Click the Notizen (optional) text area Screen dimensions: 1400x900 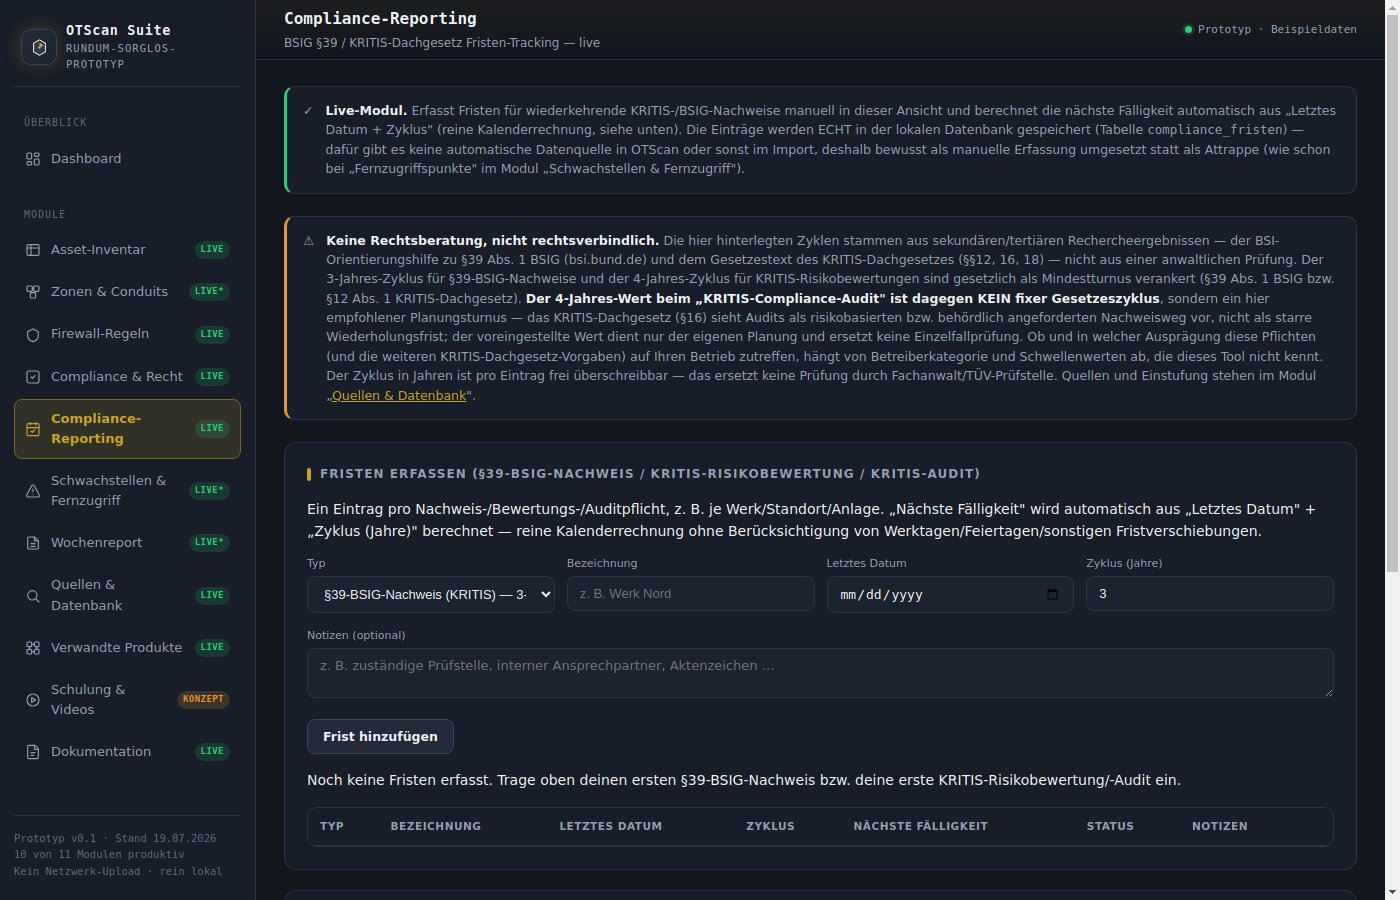820,673
